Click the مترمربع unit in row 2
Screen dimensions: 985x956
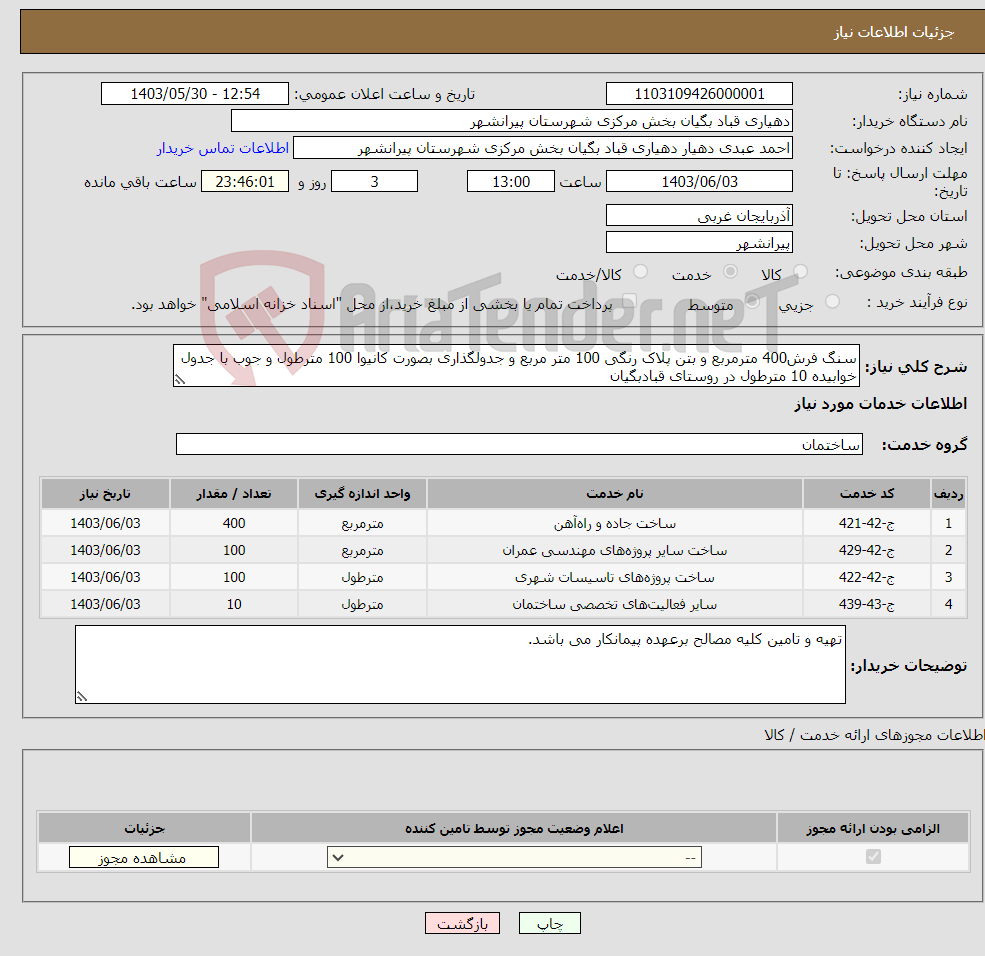(x=362, y=551)
